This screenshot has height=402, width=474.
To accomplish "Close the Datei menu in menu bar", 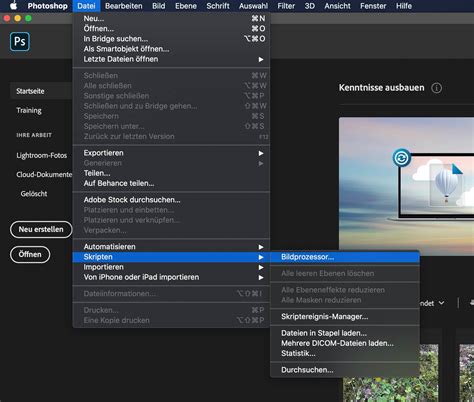I will 86,6.
